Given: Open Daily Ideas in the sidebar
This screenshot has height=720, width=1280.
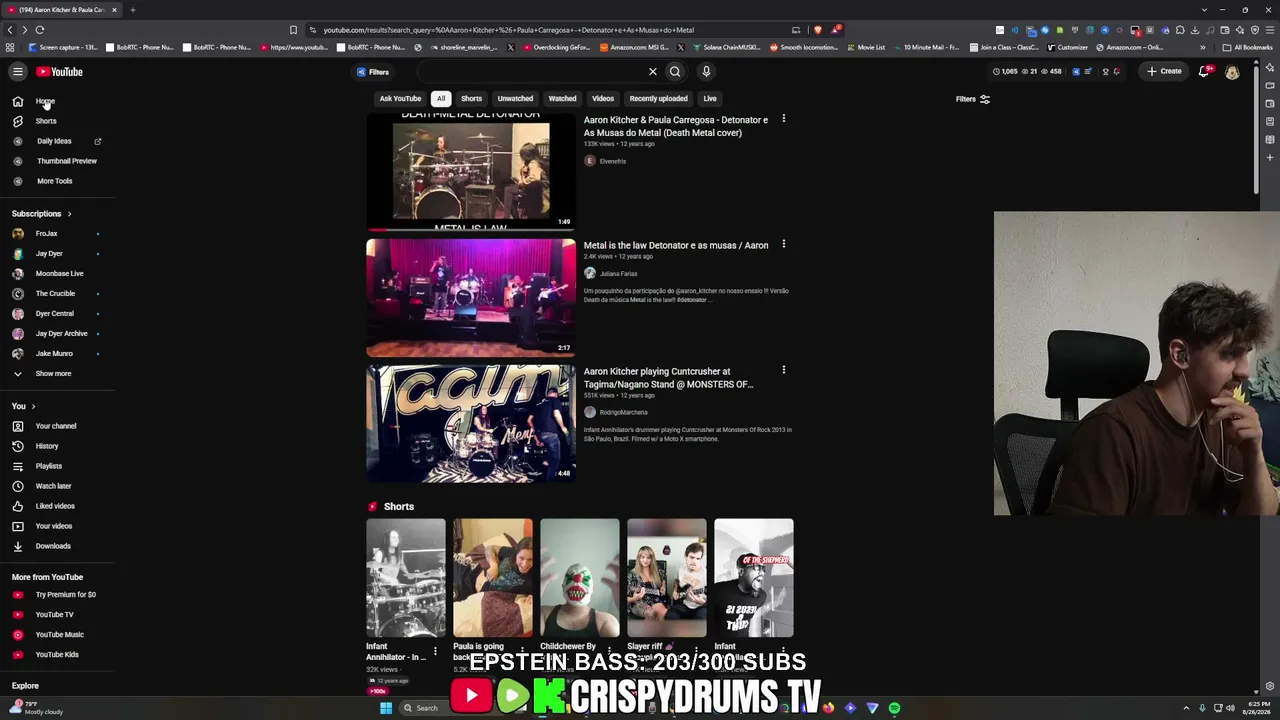Looking at the screenshot, I should (57, 141).
